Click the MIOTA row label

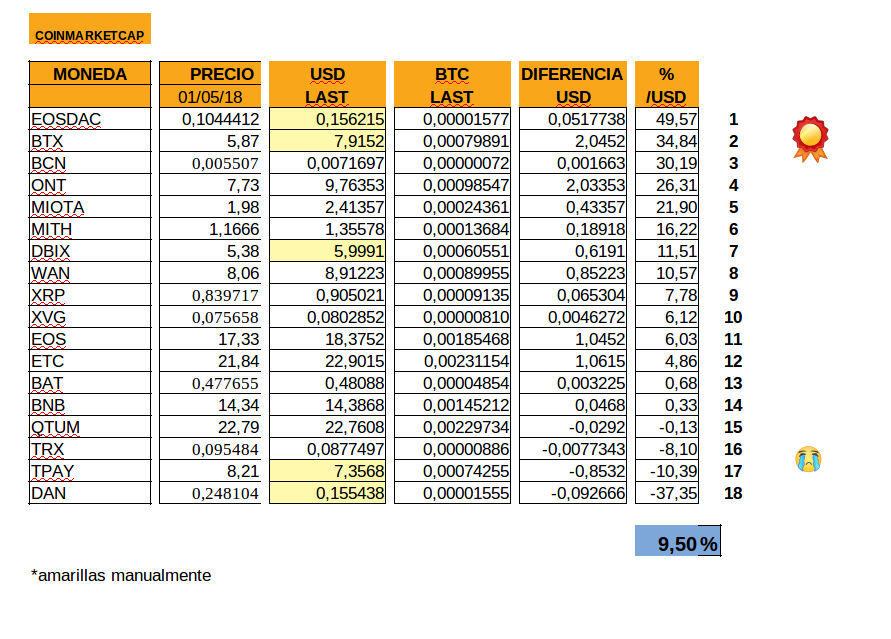click(x=90, y=208)
